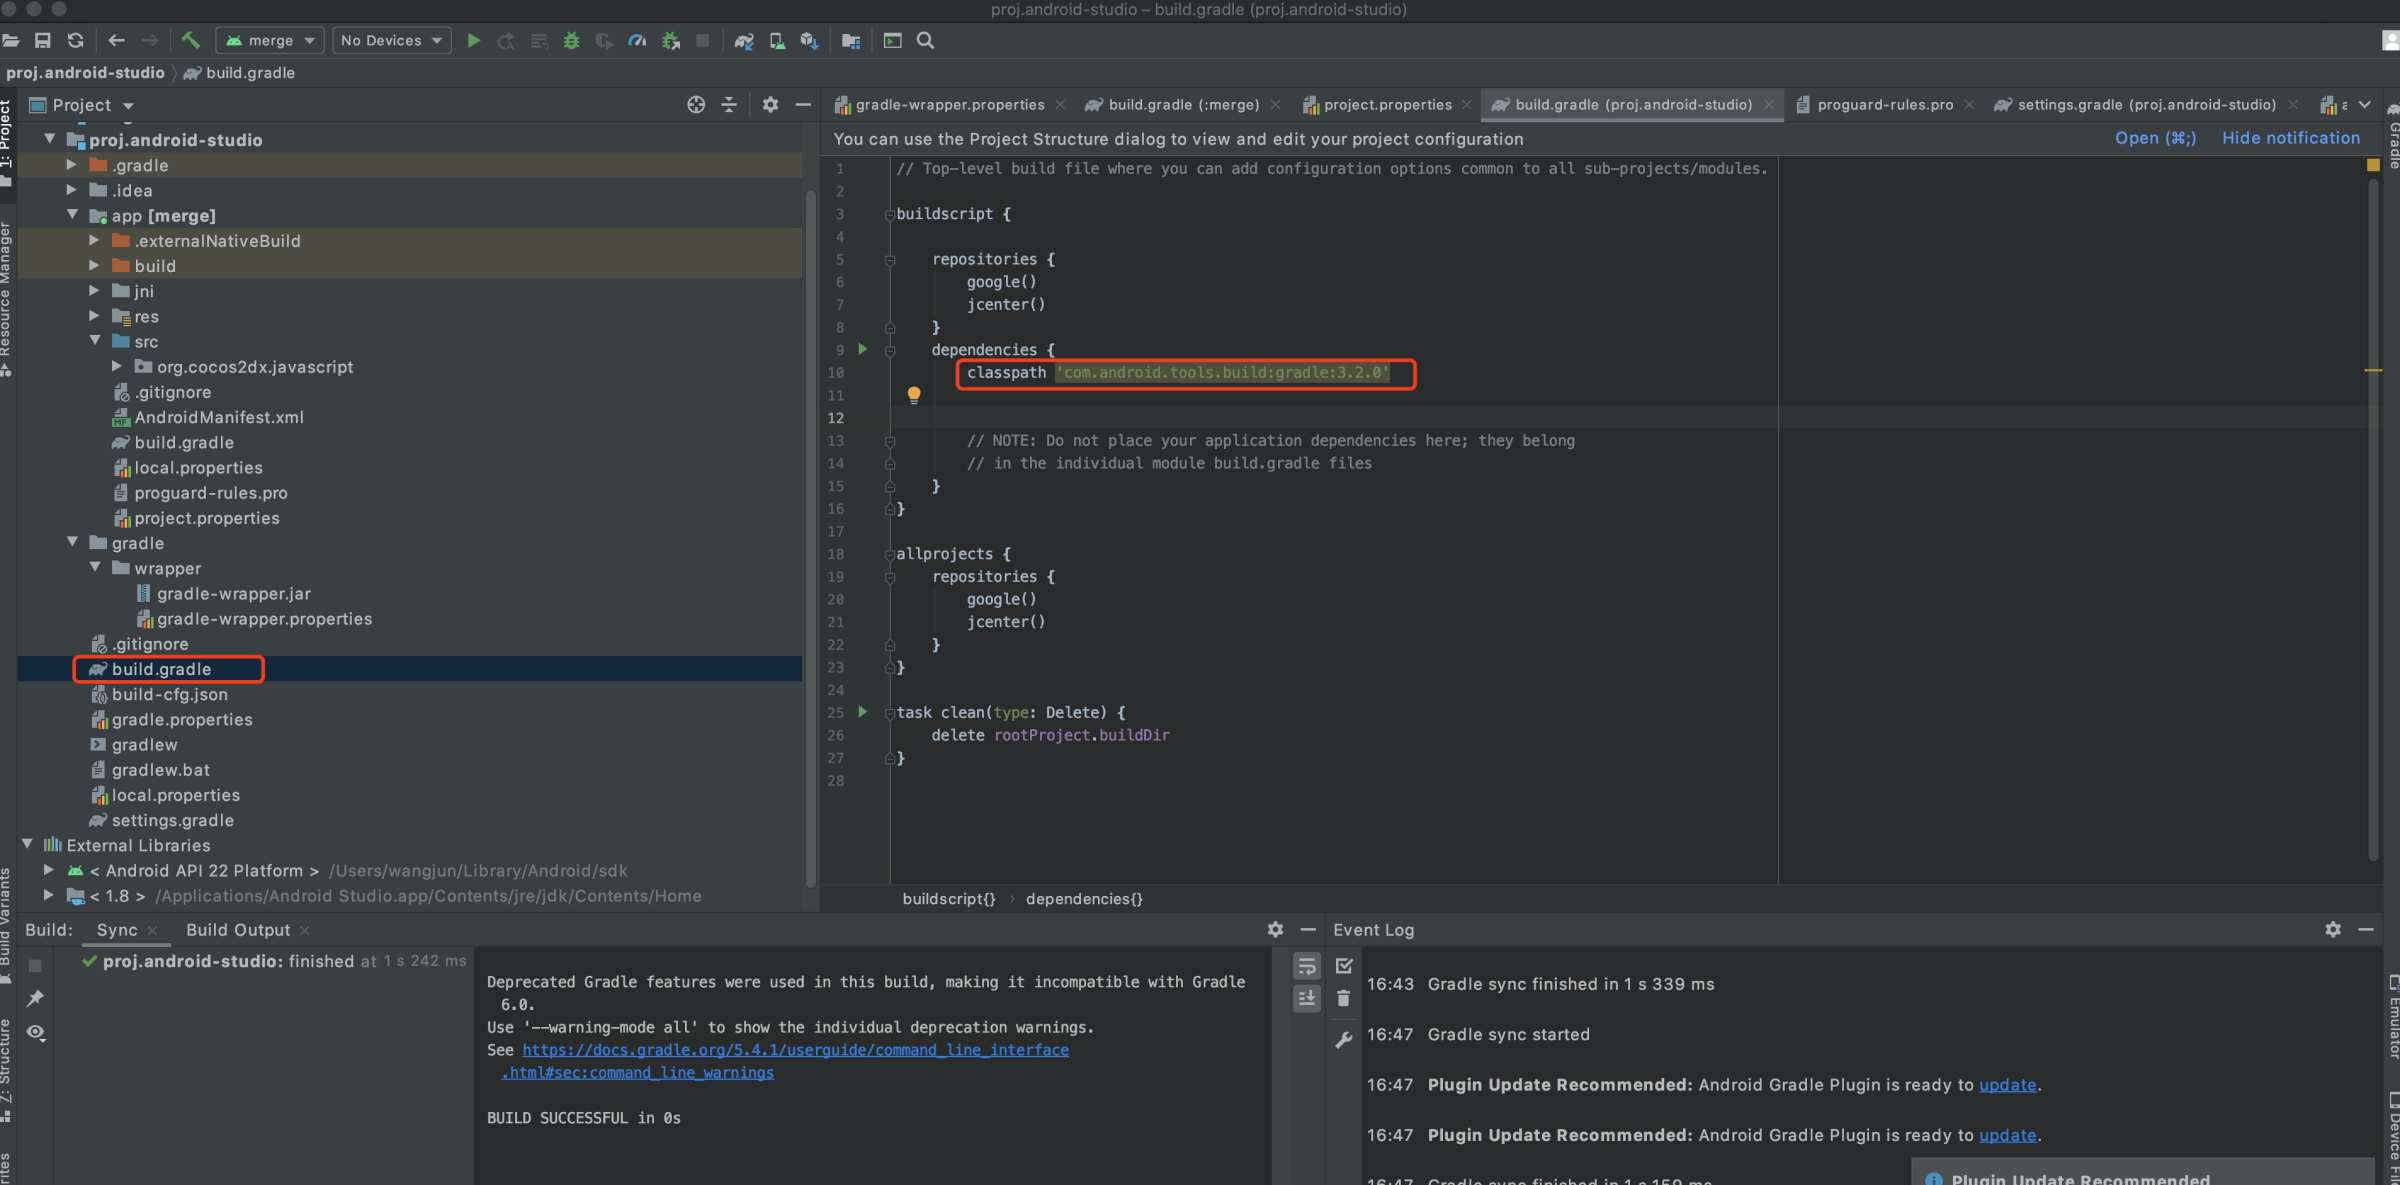
Task: Select gradle-wrapper.properties in project tree
Action: [x=264, y=619]
